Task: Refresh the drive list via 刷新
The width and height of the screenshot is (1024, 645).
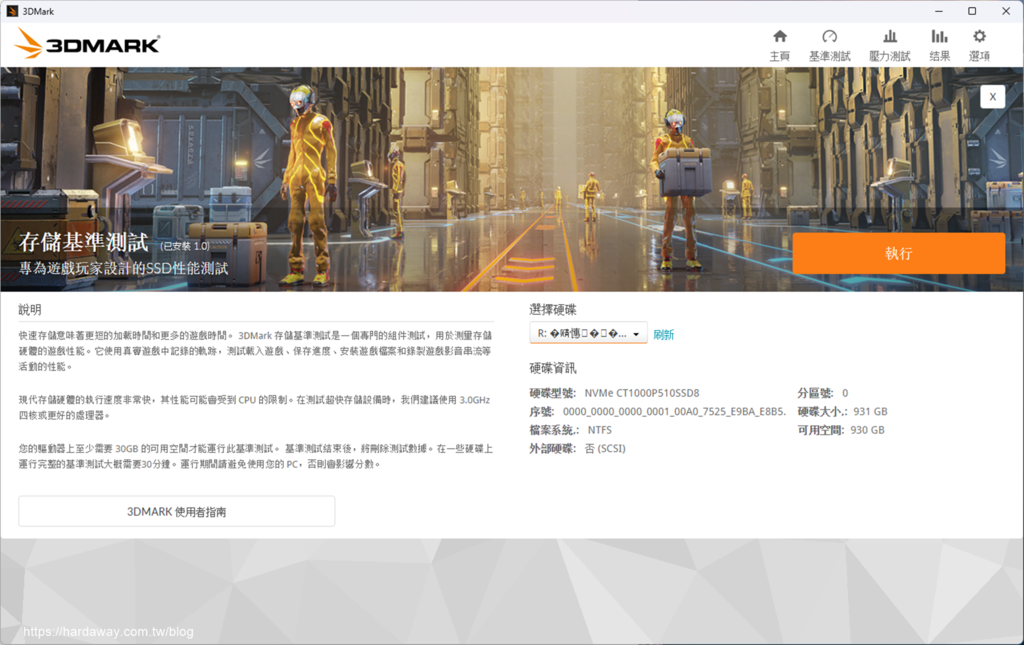Action: click(x=664, y=334)
